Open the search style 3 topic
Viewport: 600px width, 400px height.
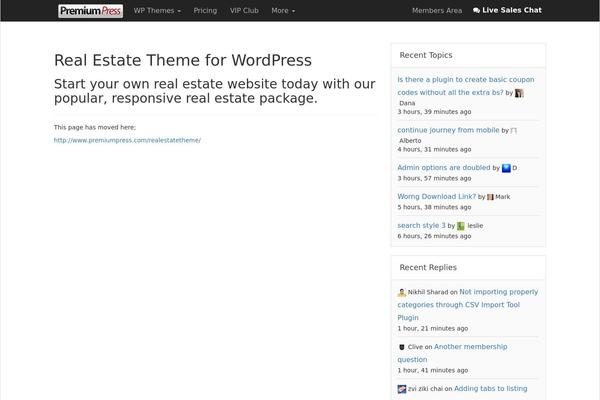click(x=421, y=225)
